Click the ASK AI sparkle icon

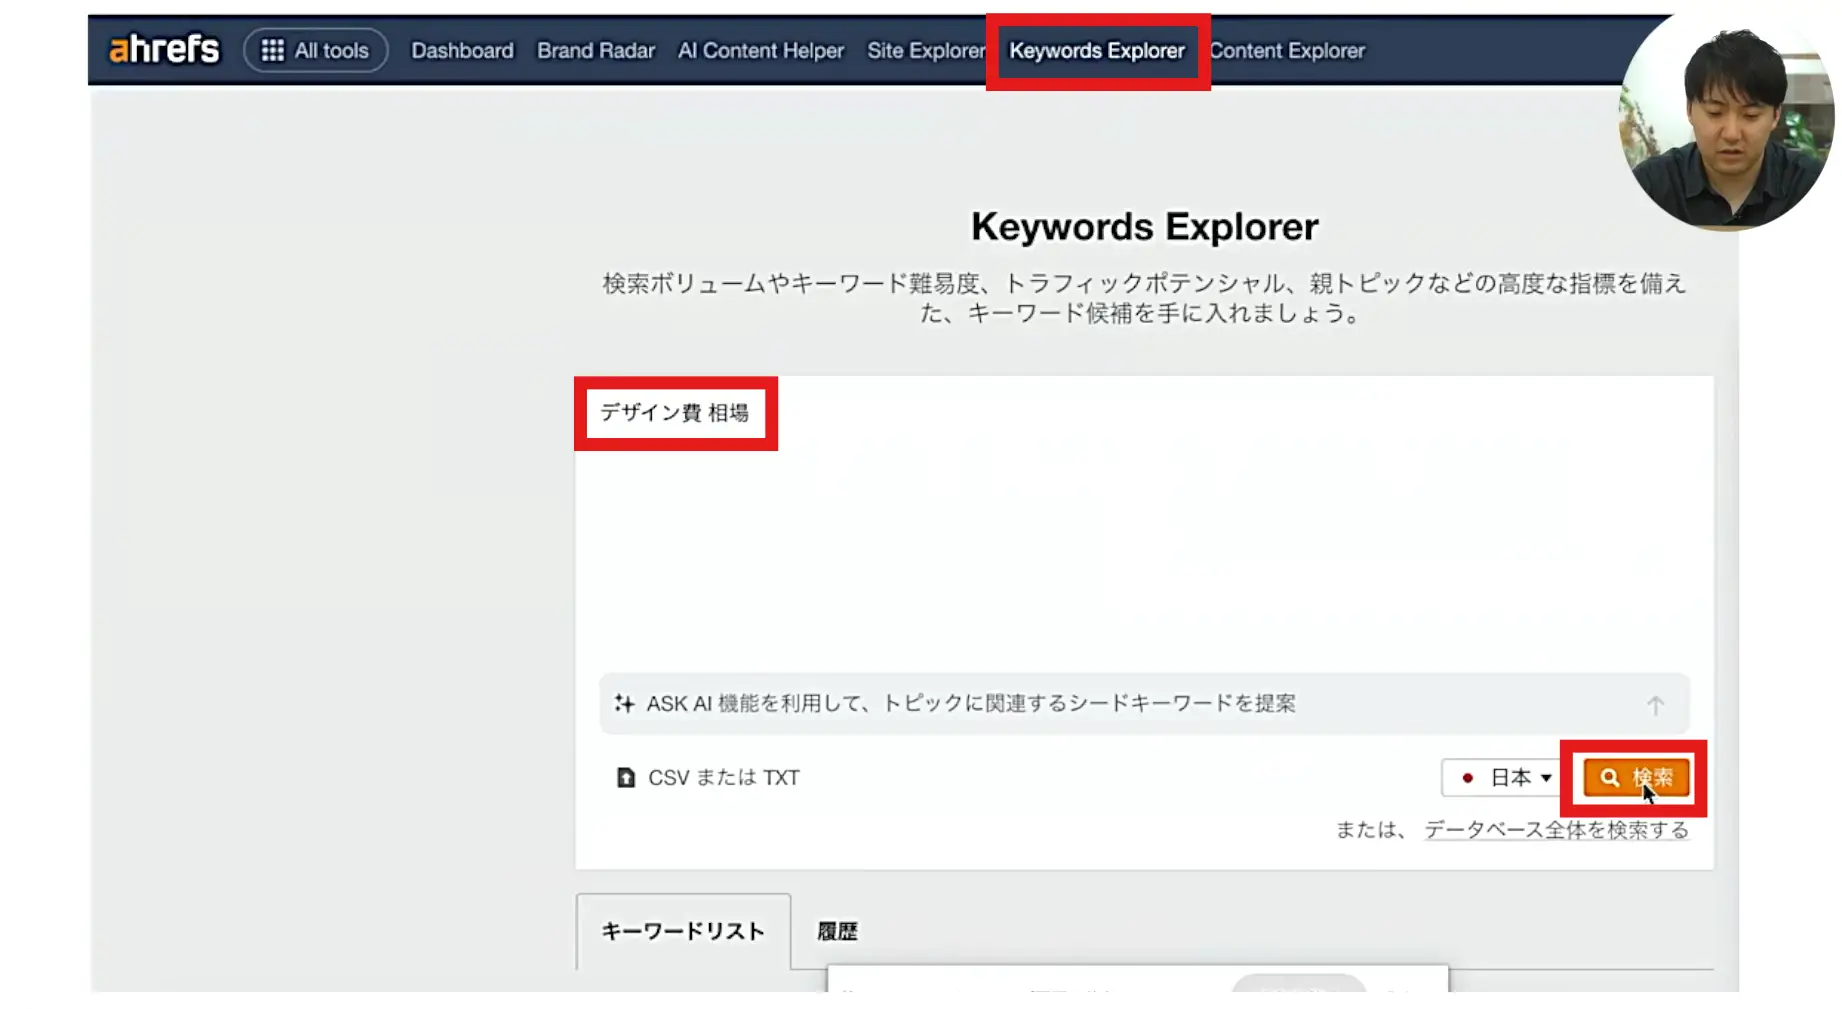(x=624, y=704)
